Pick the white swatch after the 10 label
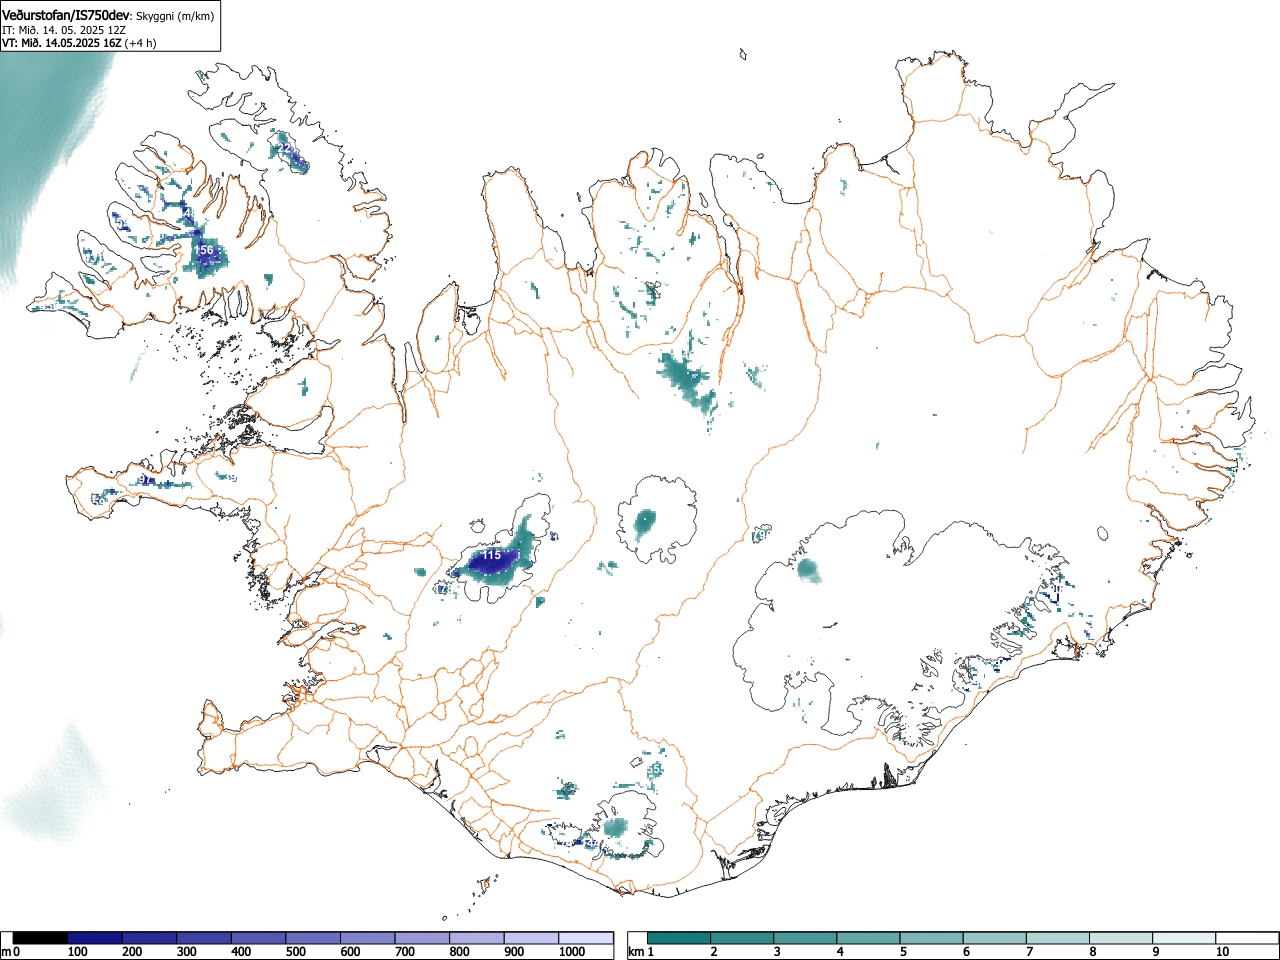 (x=1246, y=938)
